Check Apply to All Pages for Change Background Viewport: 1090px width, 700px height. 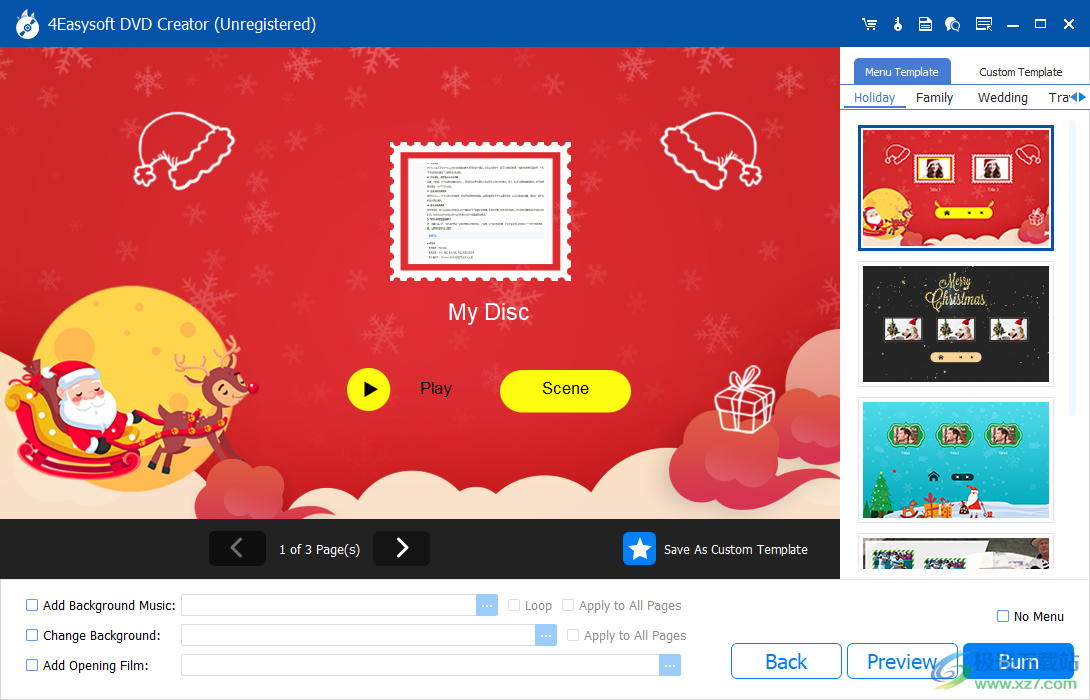(x=573, y=635)
